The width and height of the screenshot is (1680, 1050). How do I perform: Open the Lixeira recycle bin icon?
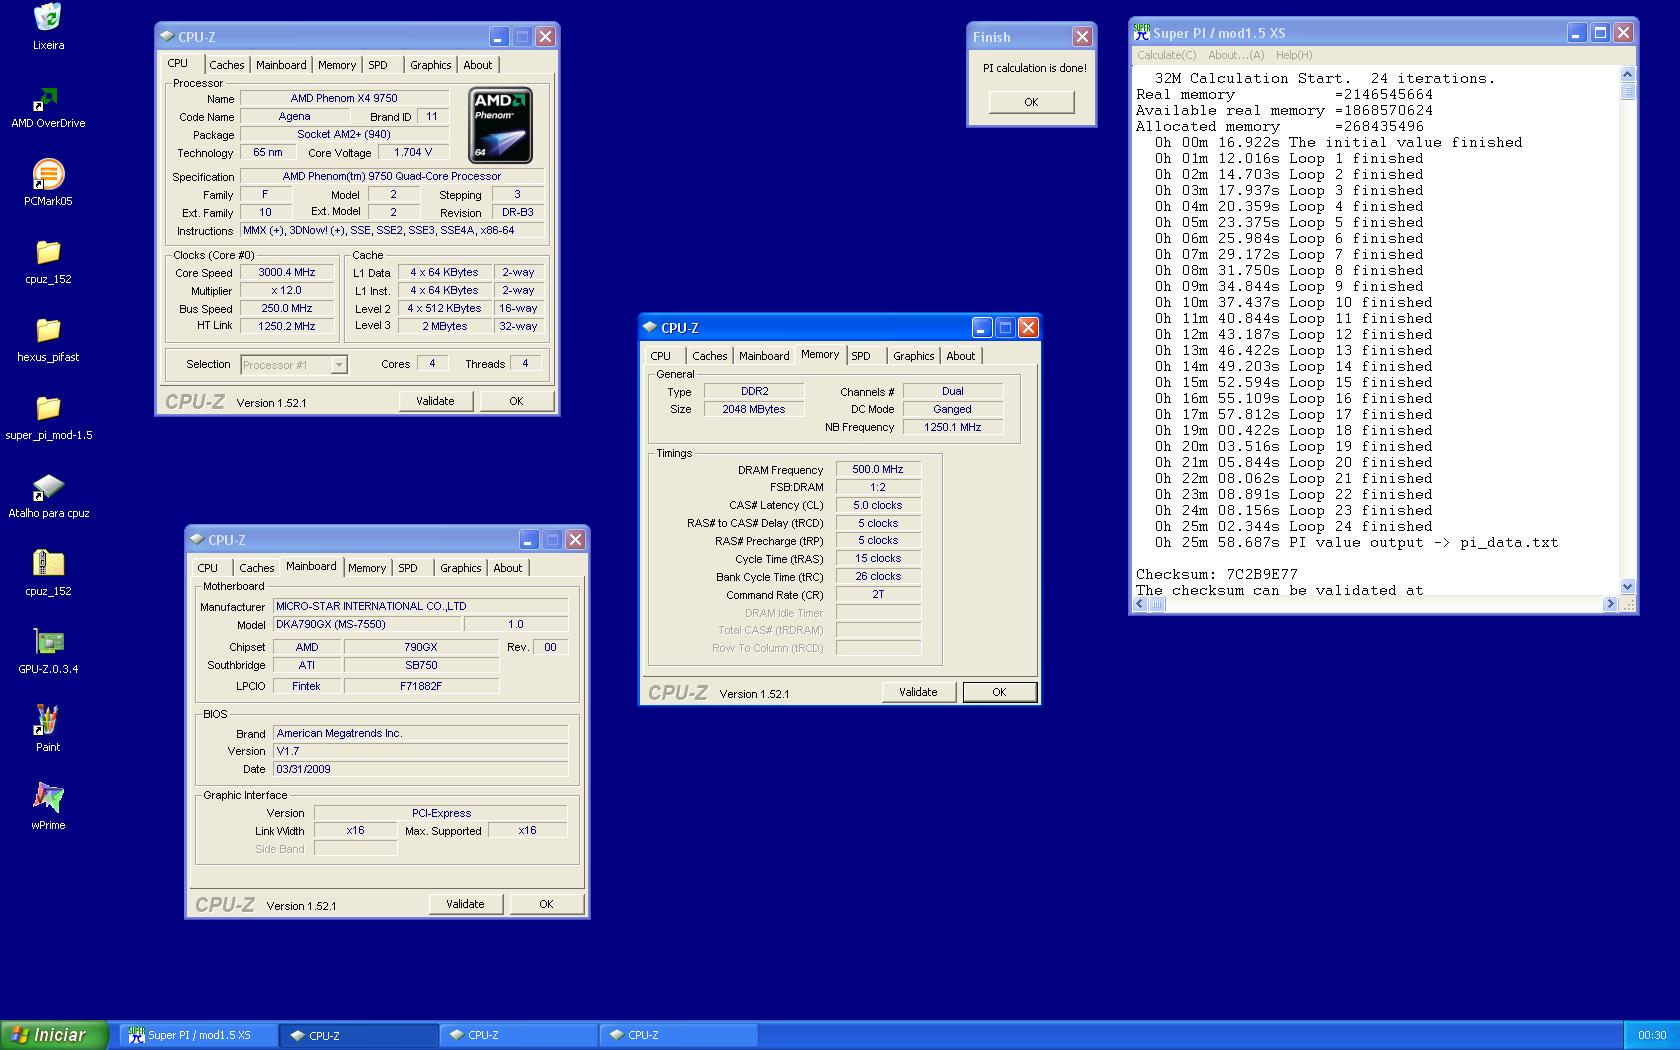(47, 17)
